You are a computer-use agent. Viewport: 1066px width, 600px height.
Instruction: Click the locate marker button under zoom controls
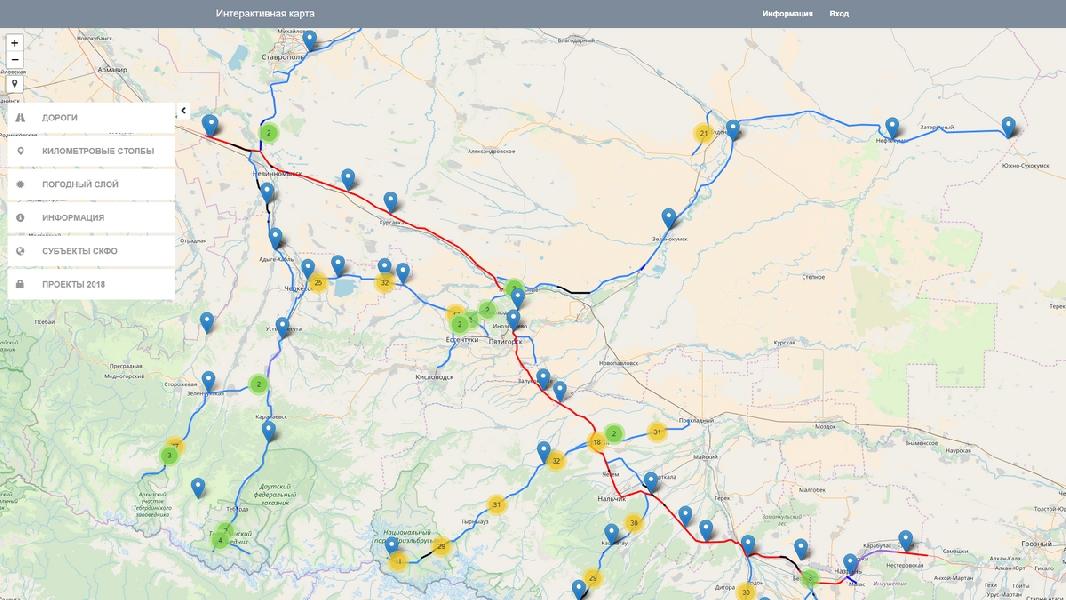(x=14, y=84)
